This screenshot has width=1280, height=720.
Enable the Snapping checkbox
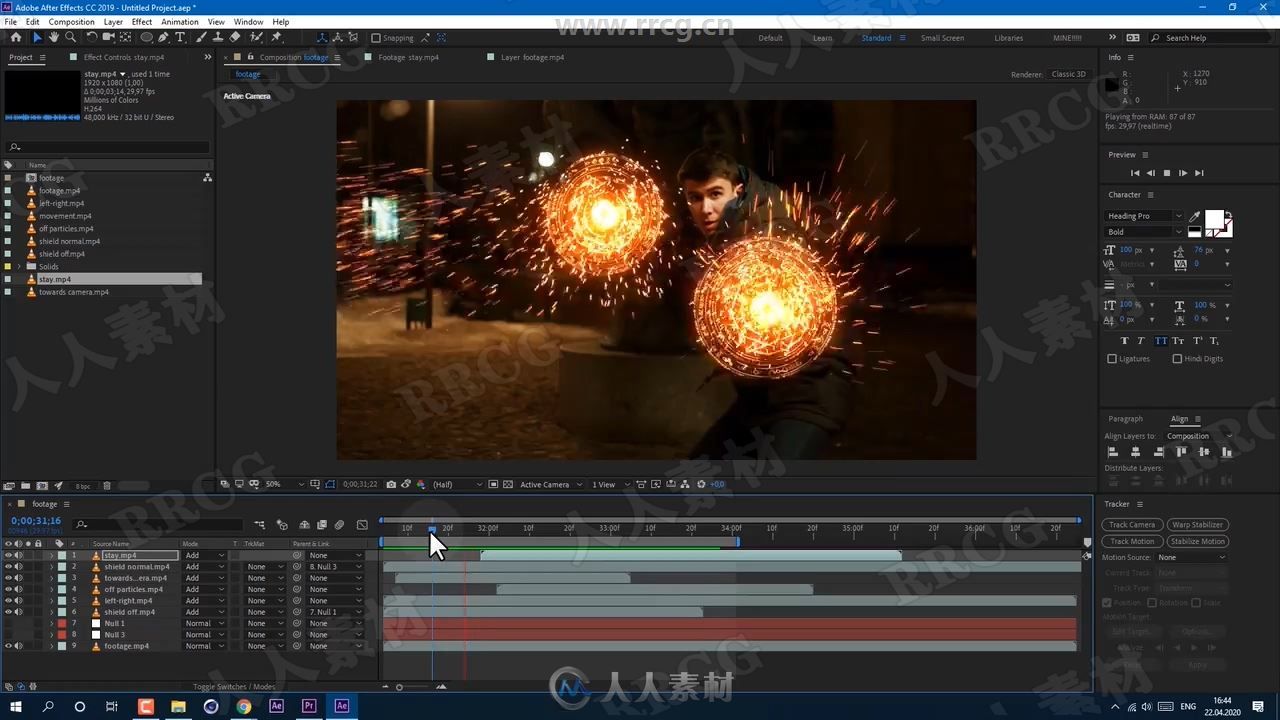click(376, 38)
